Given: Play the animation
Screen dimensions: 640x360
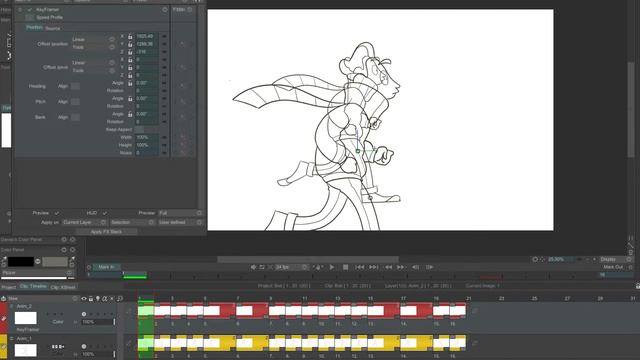Looking at the screenshot, I should click(x=332, y=267).
